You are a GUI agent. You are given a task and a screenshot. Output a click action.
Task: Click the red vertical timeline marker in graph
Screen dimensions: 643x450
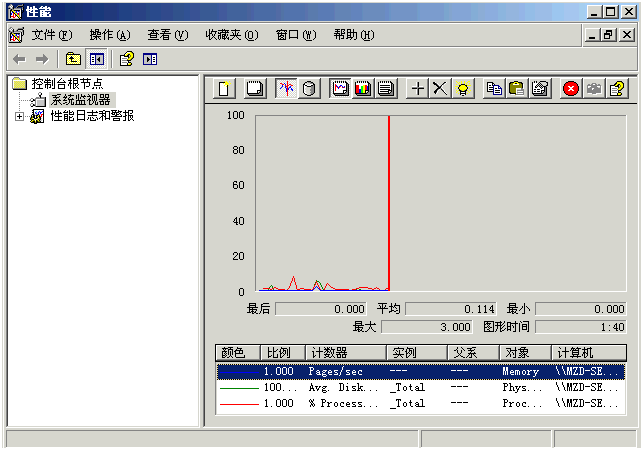point(389,203)
